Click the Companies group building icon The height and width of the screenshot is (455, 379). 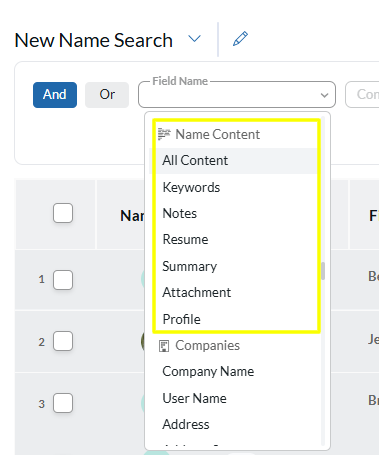pyautogui.click(x=164, y=346)
